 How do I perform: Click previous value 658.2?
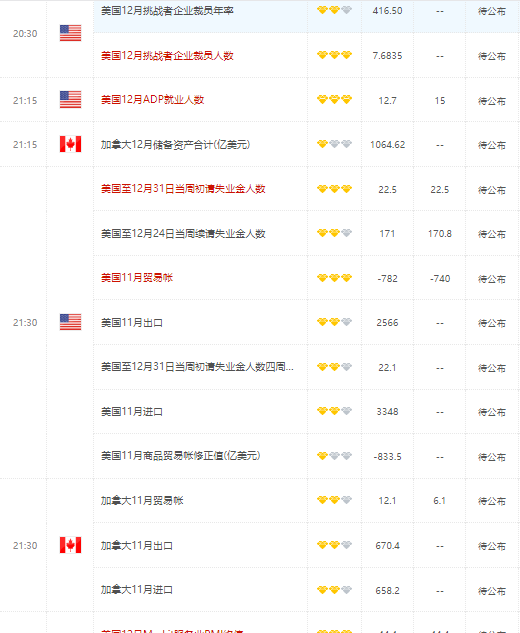(x=388, y=591)
